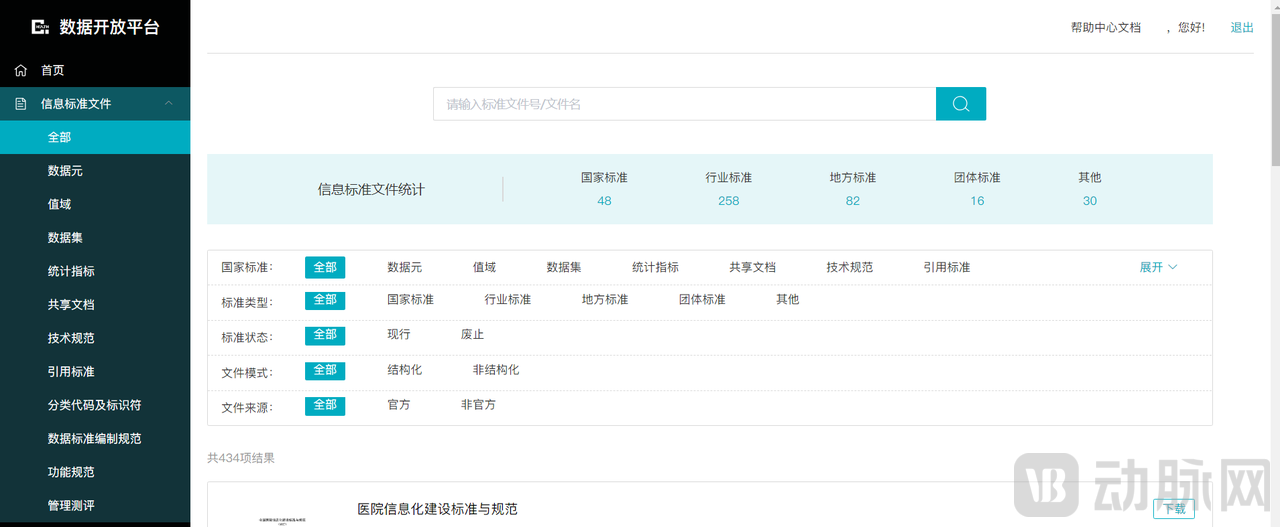Click the 行业标准 count 258
Viewport: 1280px width, 527px height.
[x=728, y=201]
